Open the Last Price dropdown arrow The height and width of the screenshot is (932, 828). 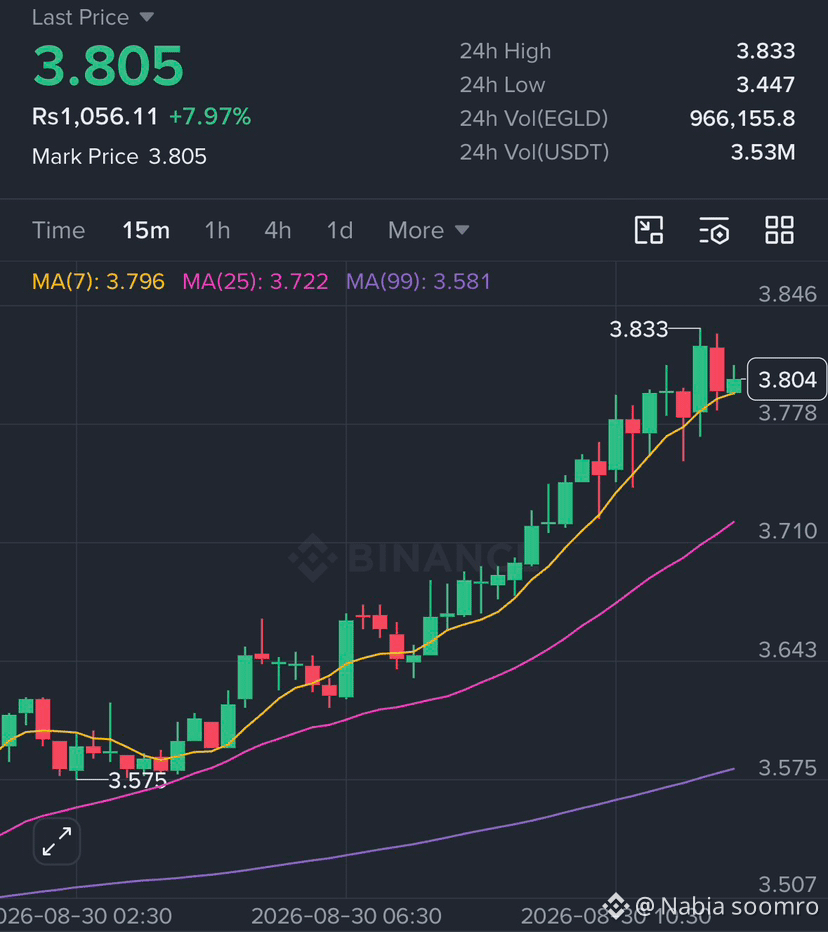[x=147, y=17]
